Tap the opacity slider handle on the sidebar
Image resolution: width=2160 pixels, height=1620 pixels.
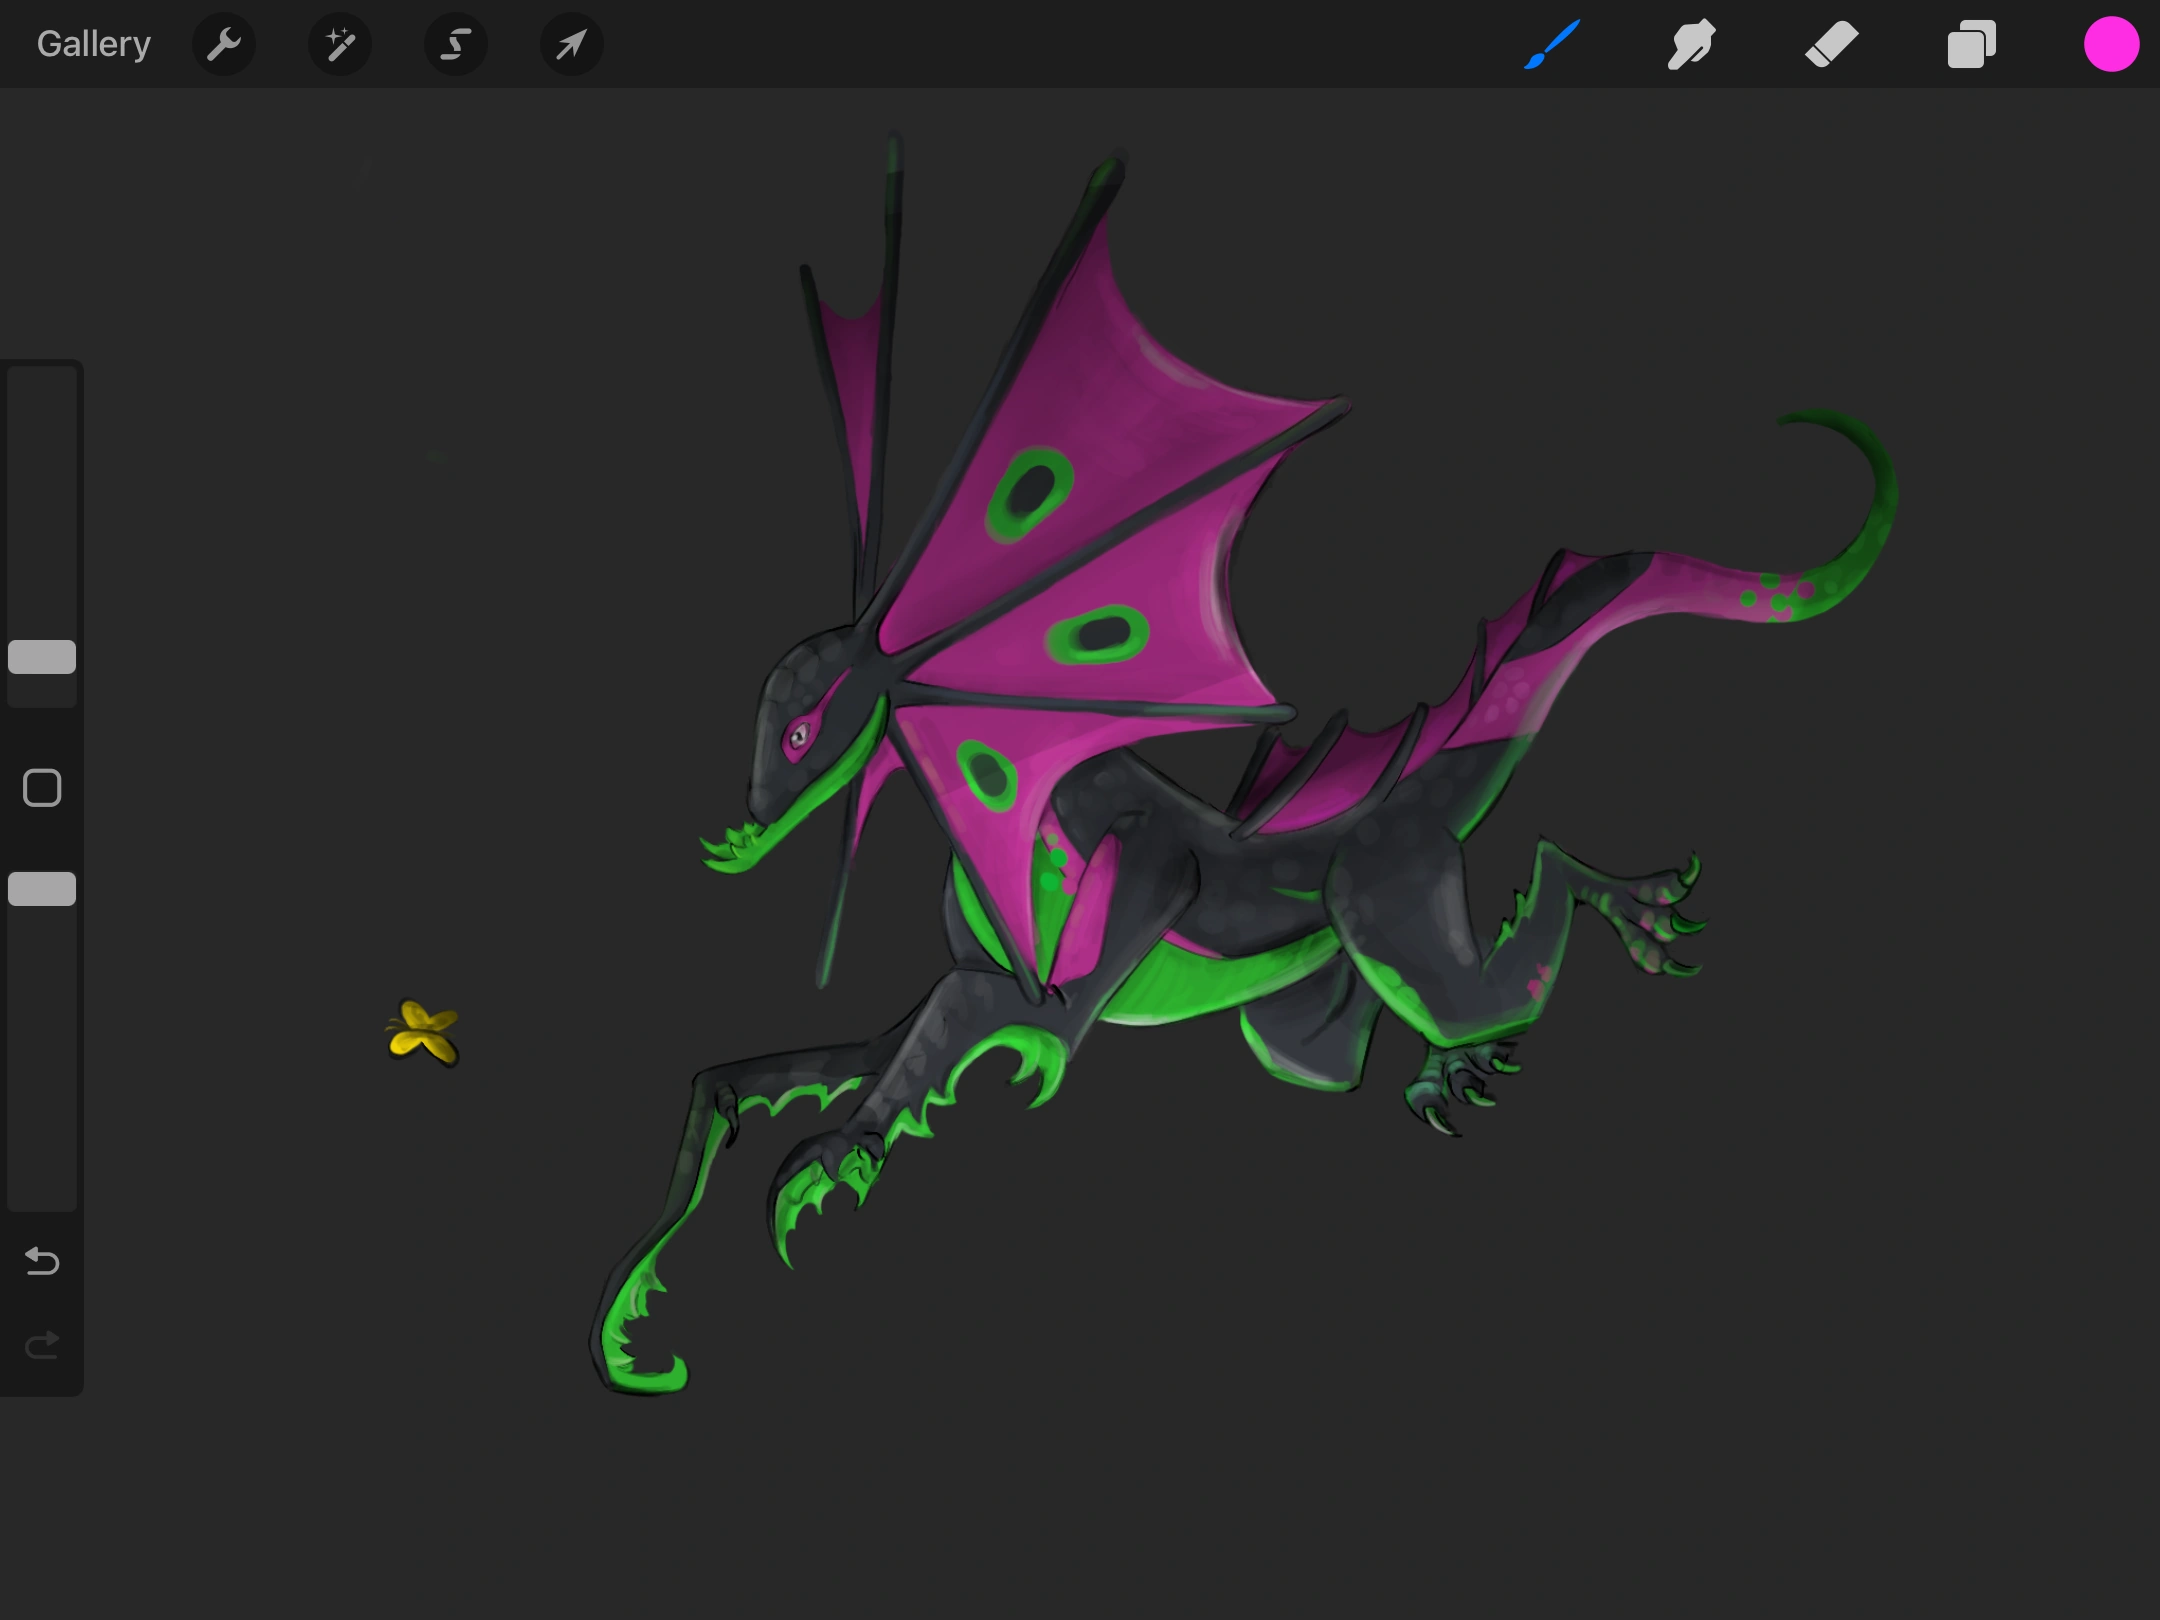click(x=41, y=888)
